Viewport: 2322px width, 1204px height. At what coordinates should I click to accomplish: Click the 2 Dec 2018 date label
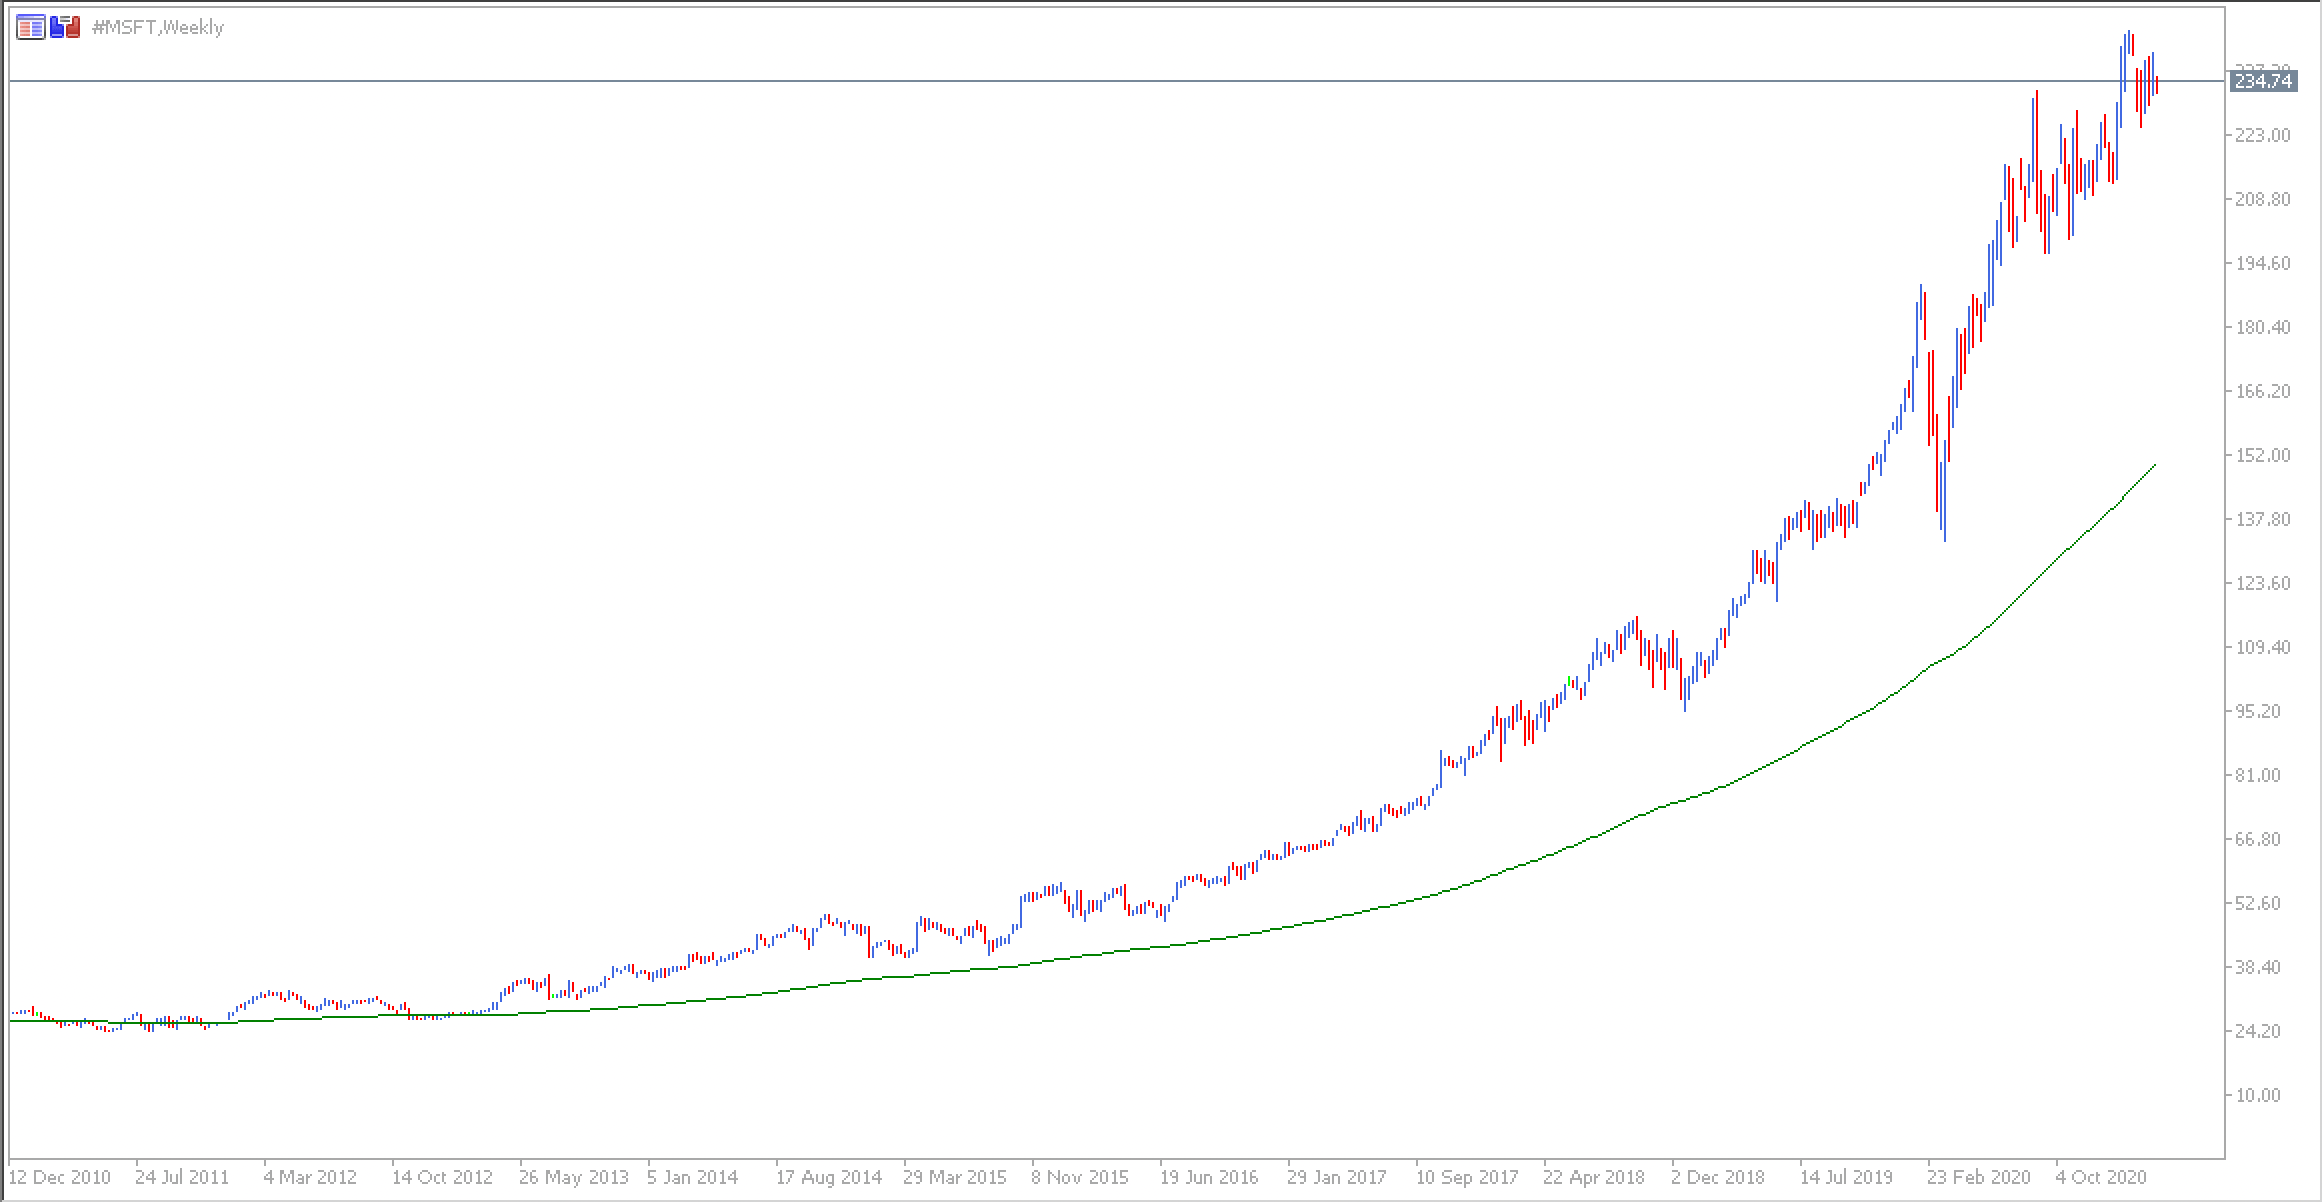pyautogui.click(x=1719, y=1177)
